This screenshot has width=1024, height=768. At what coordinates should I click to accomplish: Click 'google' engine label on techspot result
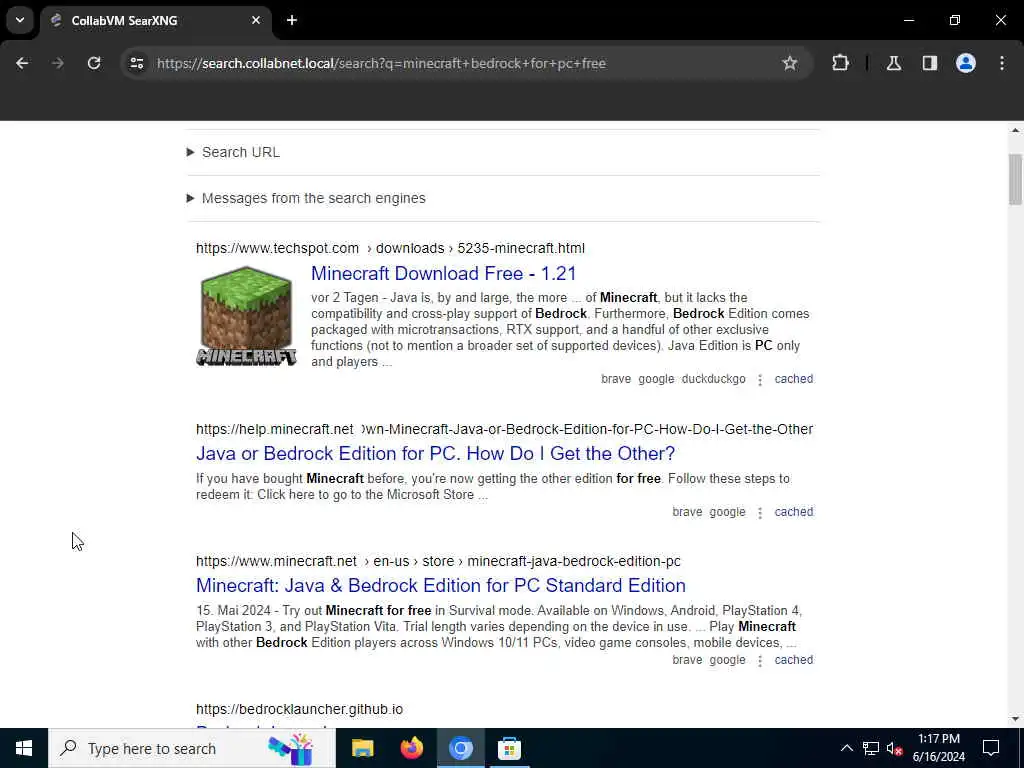656,379
